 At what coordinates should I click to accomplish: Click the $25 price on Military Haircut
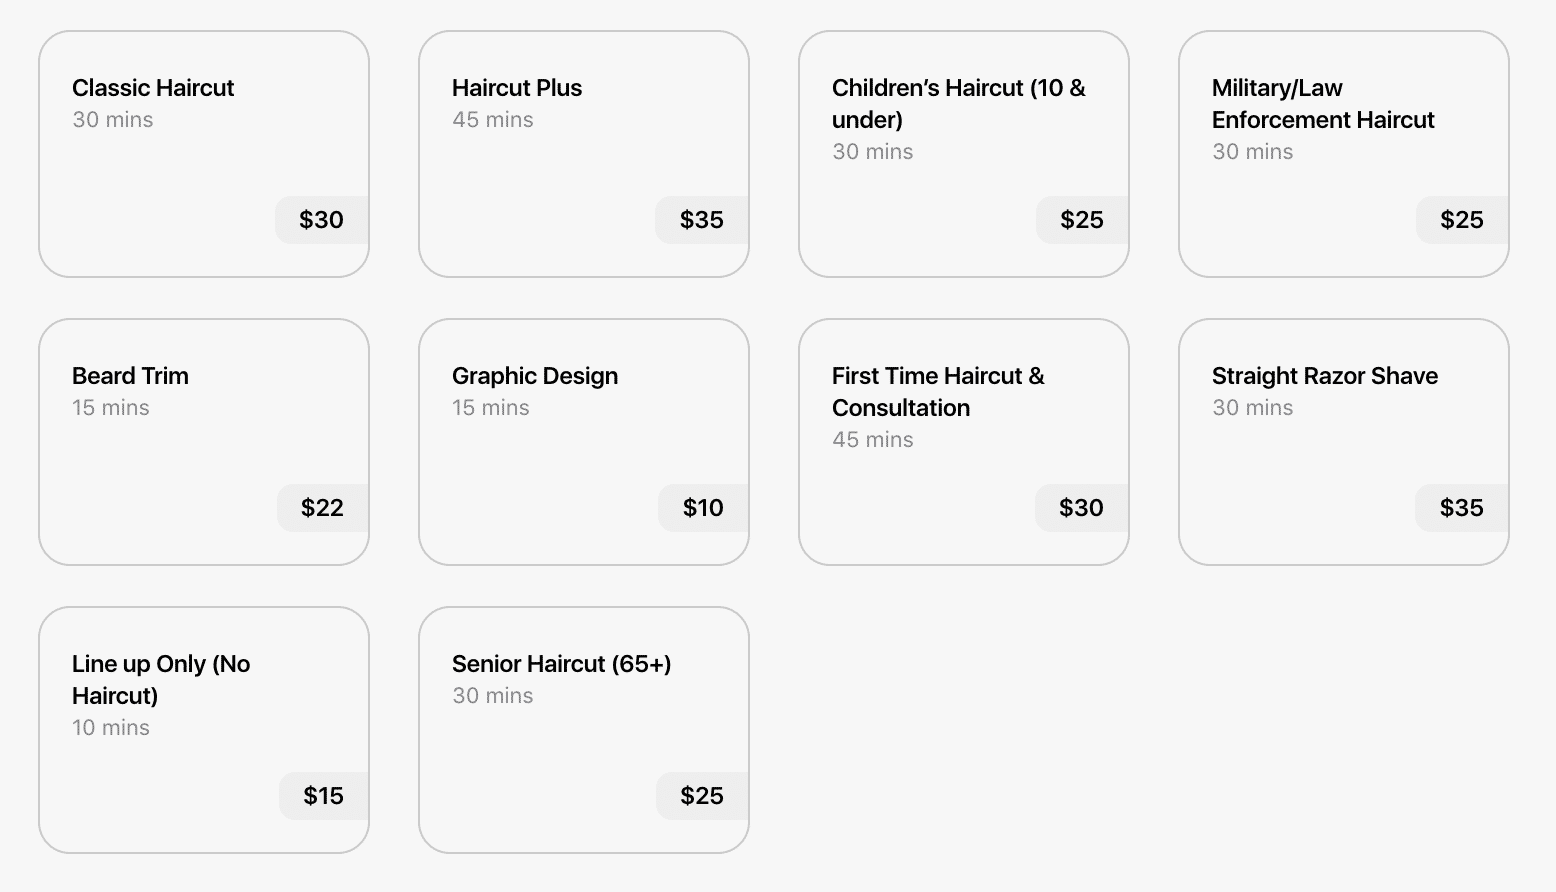[x=1461, y=220]
